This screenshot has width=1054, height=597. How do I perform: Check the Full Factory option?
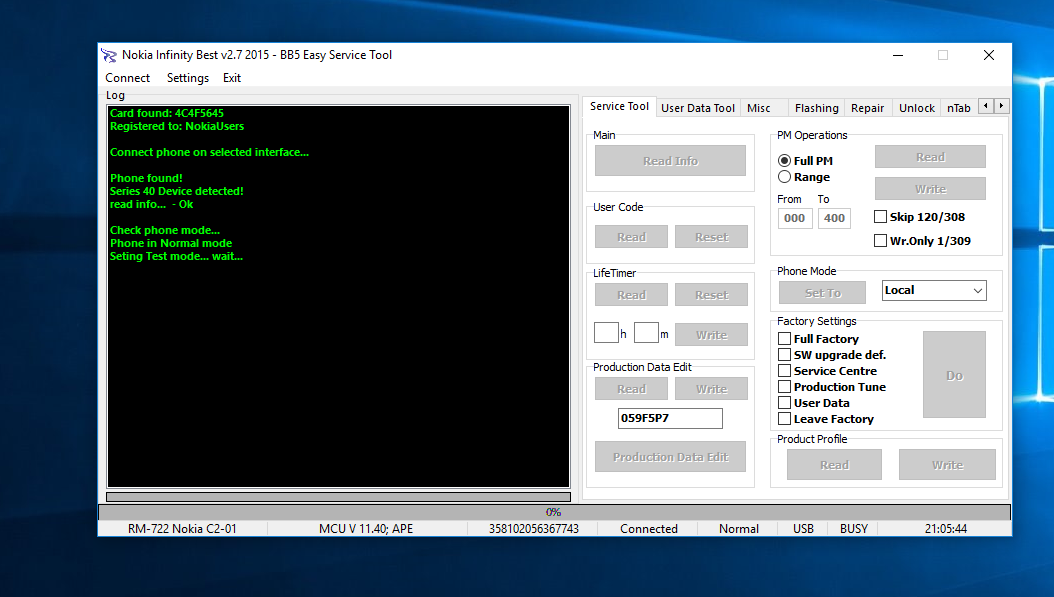pyautogui.click(x=784, y=338)
